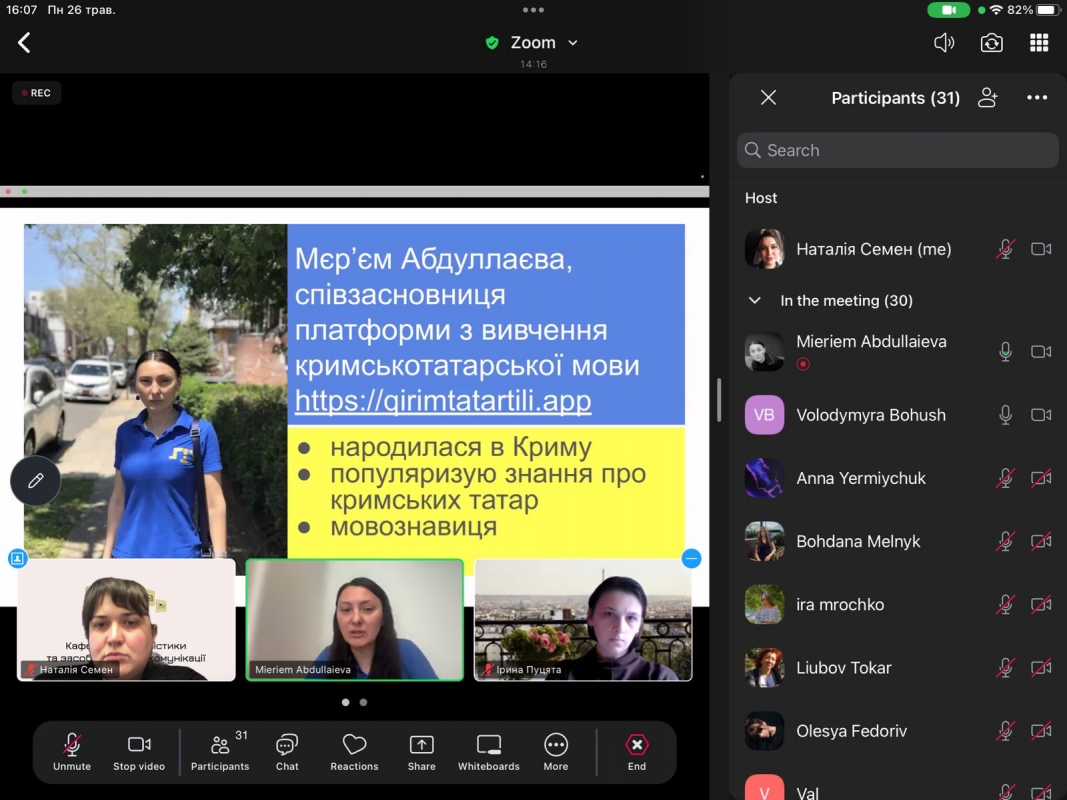Switch camera using the flip camera icon

(991, 43)
